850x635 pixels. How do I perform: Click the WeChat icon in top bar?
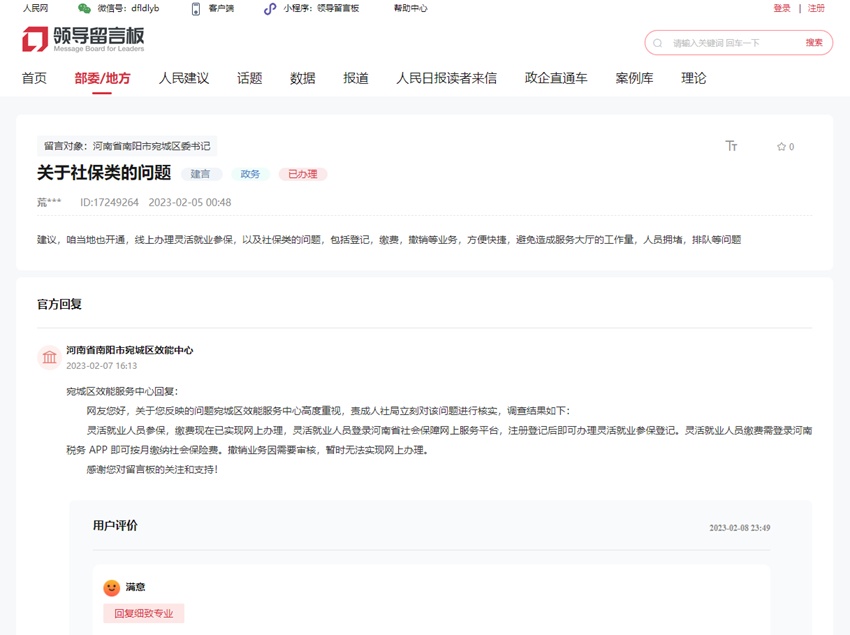pos(84,8)
